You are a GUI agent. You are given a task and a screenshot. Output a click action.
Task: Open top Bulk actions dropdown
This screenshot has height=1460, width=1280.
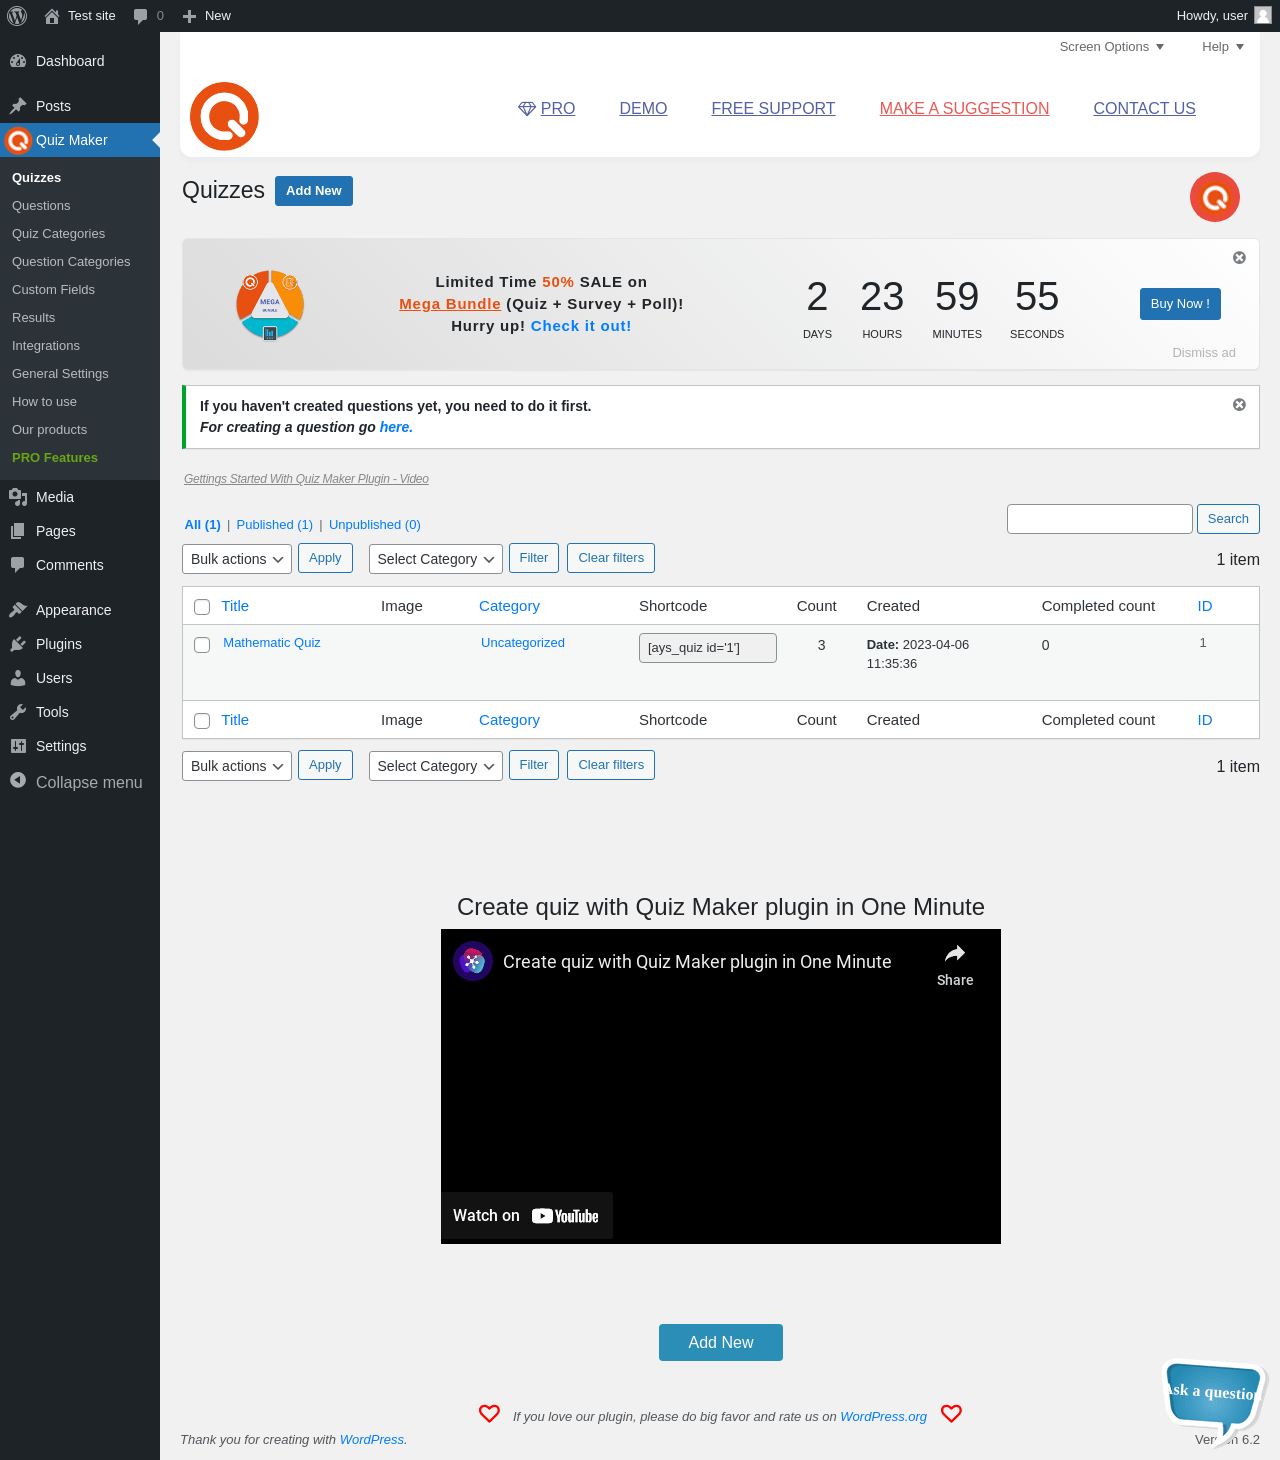[237, 559]
